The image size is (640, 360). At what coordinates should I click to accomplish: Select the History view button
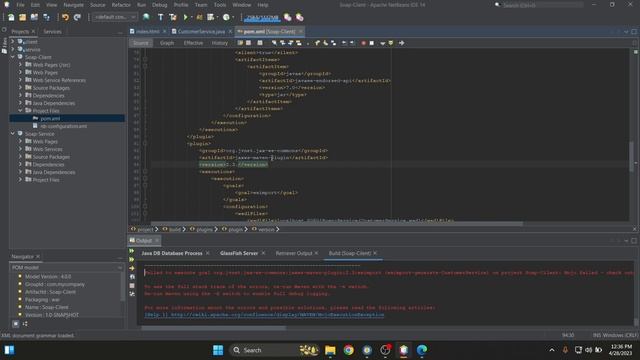pos(220,43)
